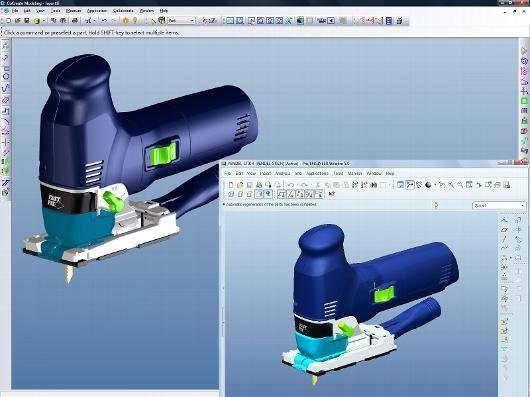Click the Line sketch tool in left CoCreate sidebar

(x=6, y=57)
